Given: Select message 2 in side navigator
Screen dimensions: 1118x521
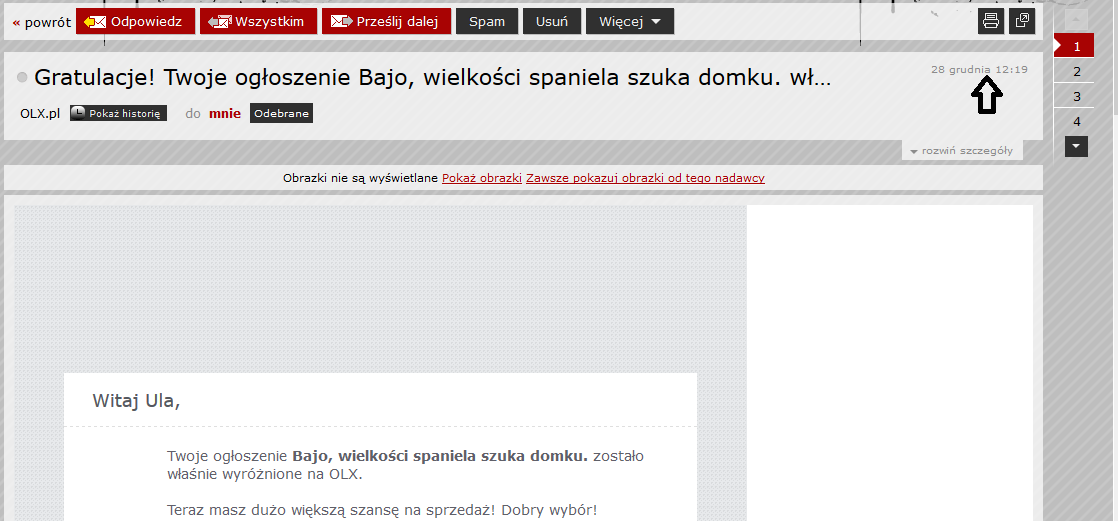Looking at the screenshot, I should tap(1076, 71).
